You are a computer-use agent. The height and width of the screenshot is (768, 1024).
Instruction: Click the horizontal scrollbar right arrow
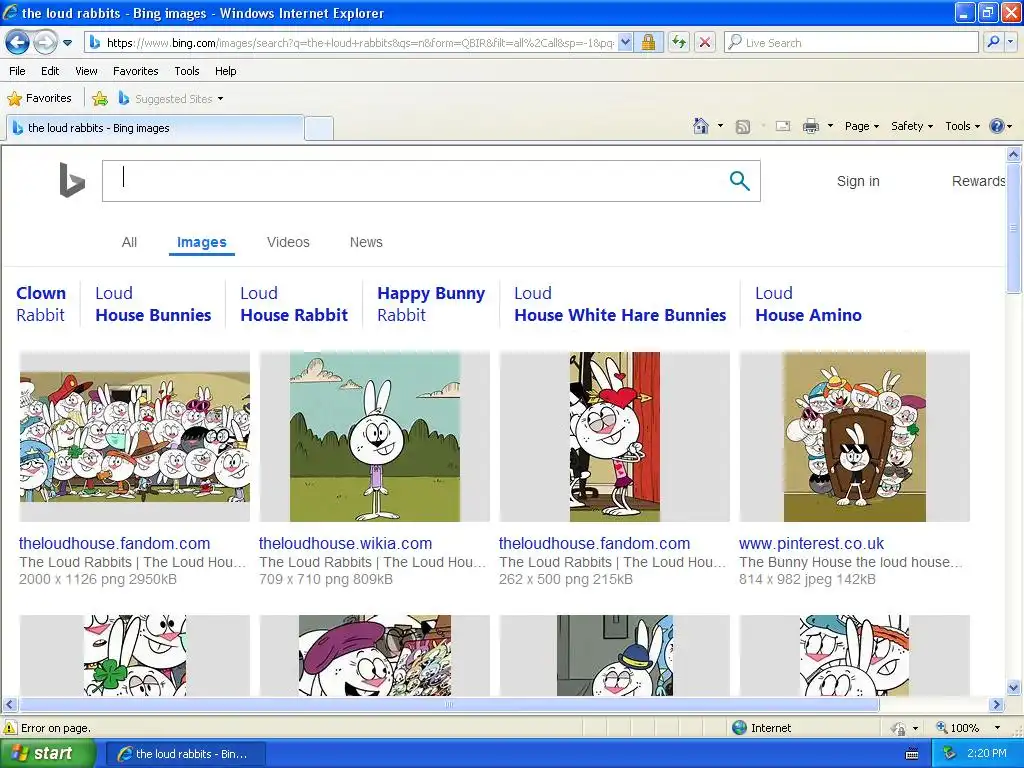[x=996, y=705]
